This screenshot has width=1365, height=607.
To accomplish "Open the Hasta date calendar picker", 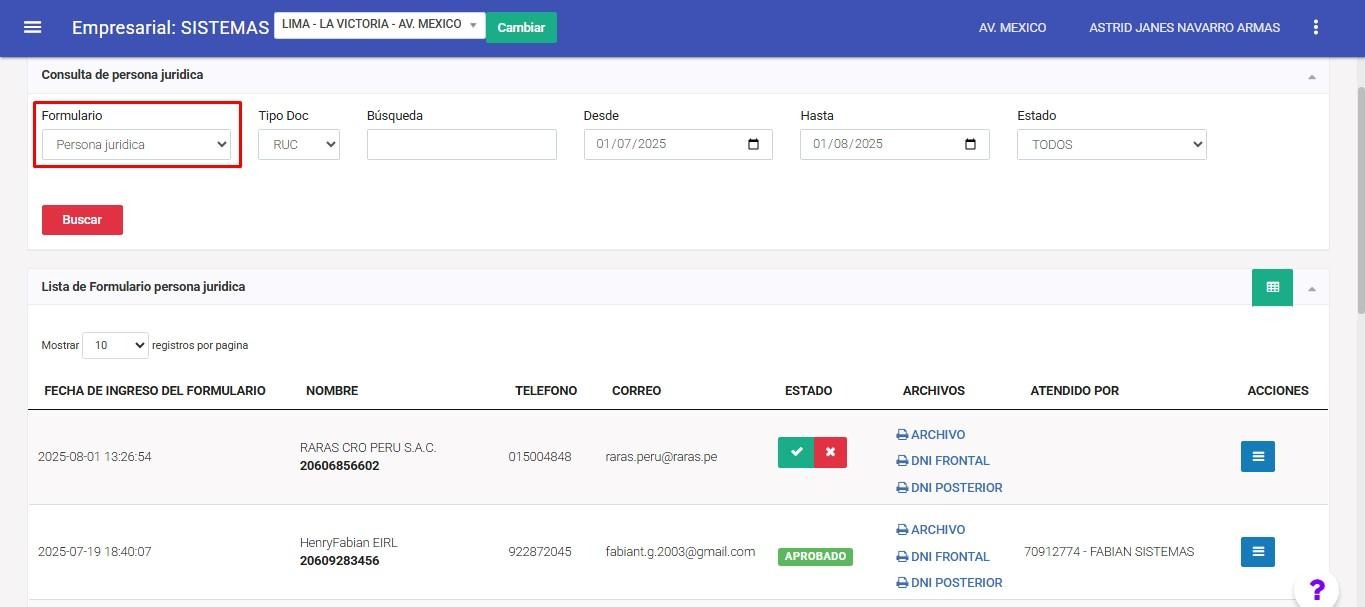I will click(970, 144).
